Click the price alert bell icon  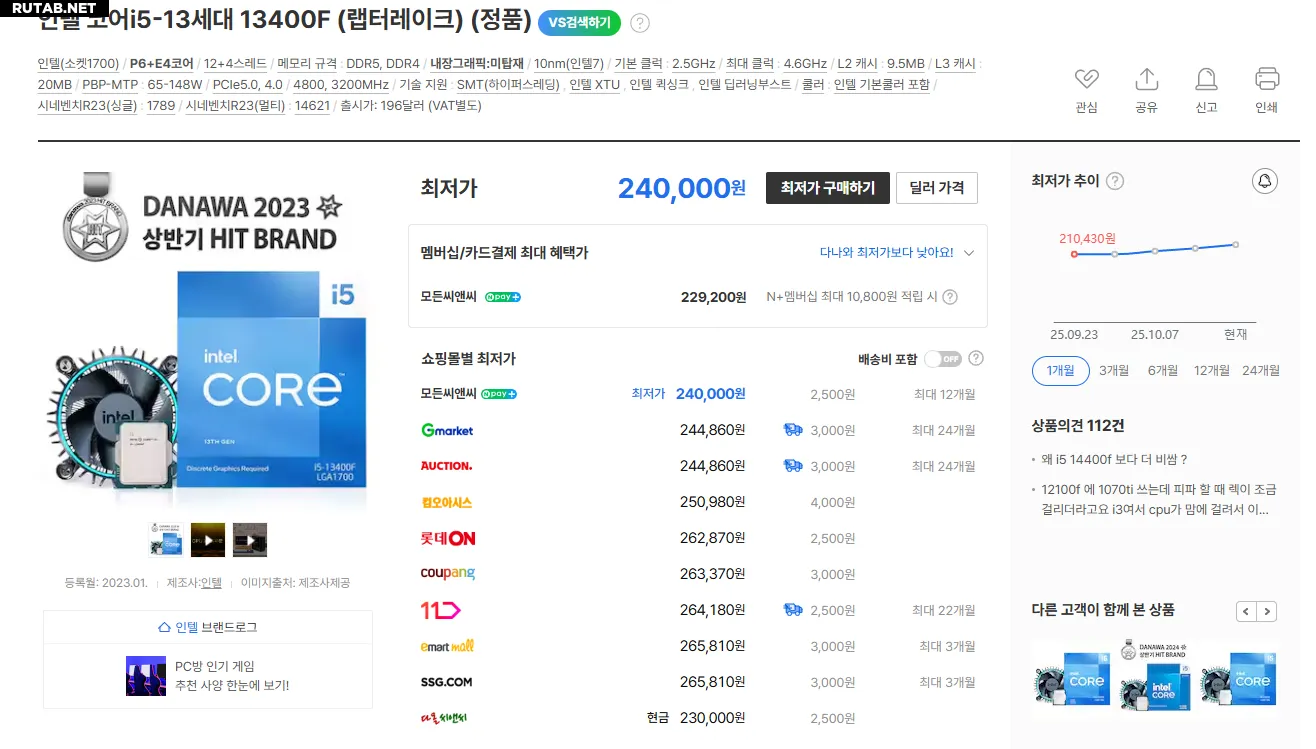1265,181
